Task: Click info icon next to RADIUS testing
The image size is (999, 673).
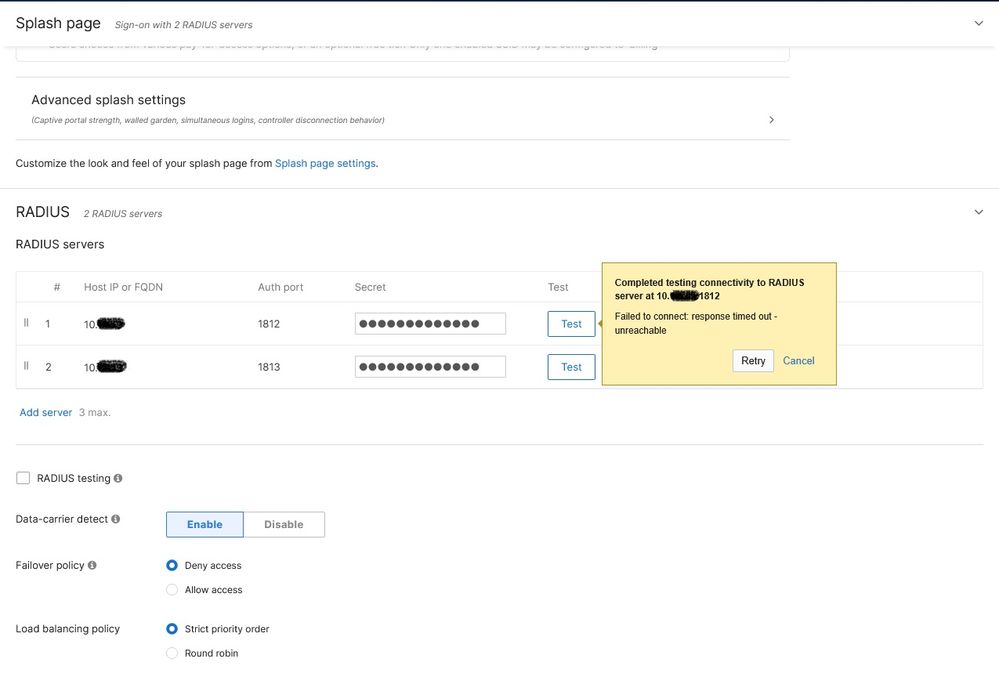Action: [118, 479]
